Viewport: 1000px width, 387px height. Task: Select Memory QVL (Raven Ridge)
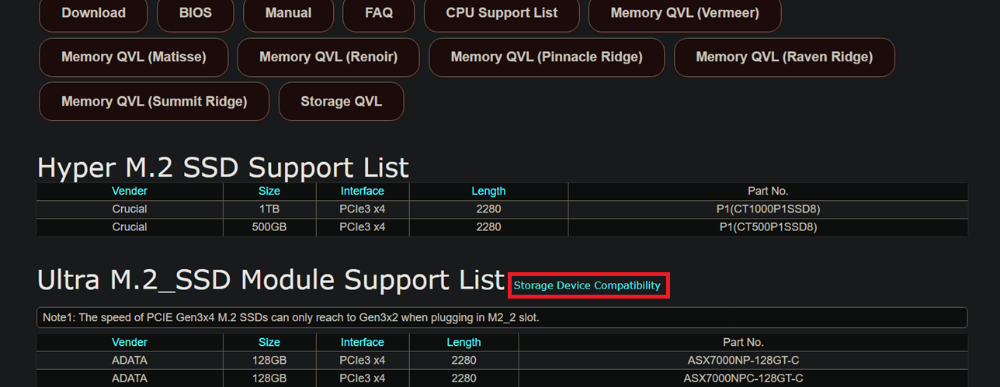point(784,57)
